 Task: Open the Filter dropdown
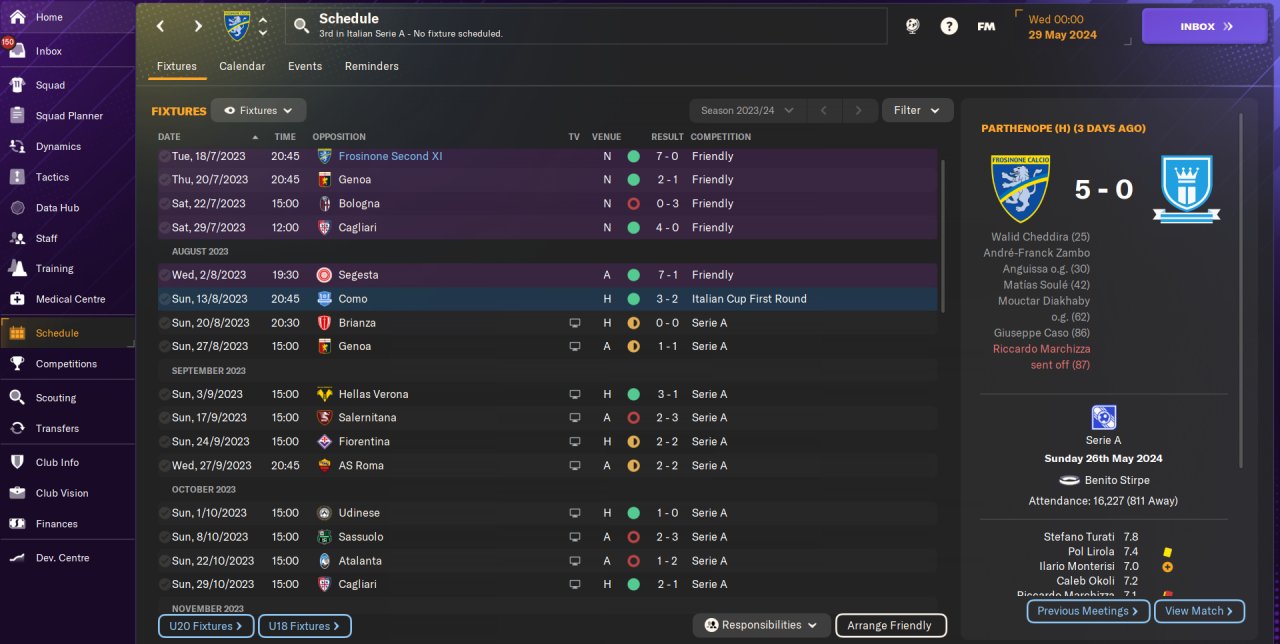pos(917,111)
